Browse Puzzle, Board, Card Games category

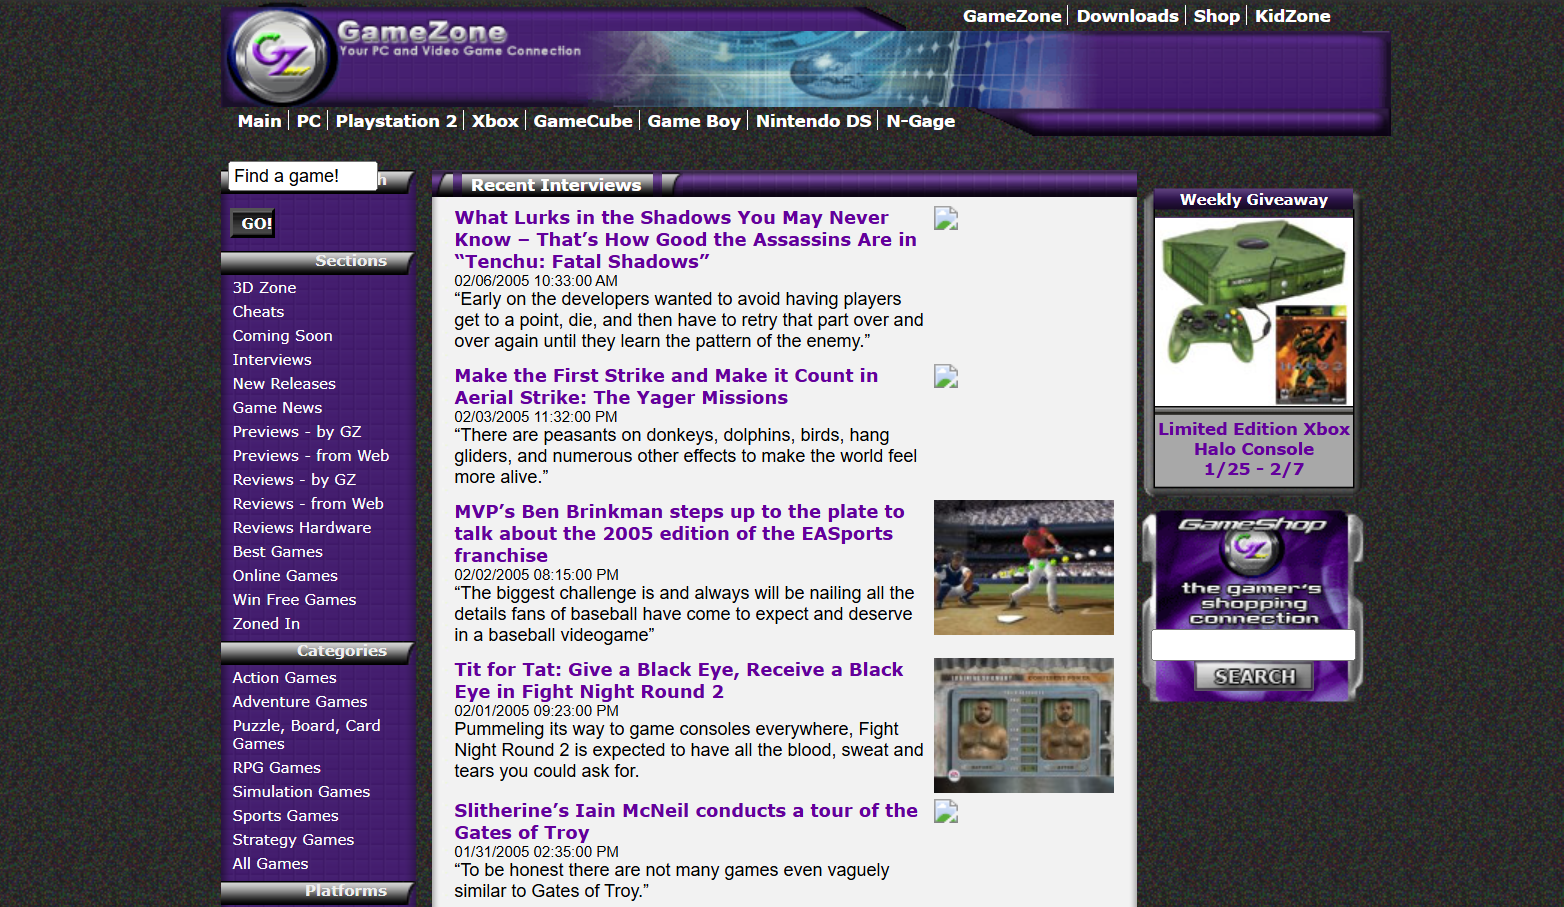306,735
